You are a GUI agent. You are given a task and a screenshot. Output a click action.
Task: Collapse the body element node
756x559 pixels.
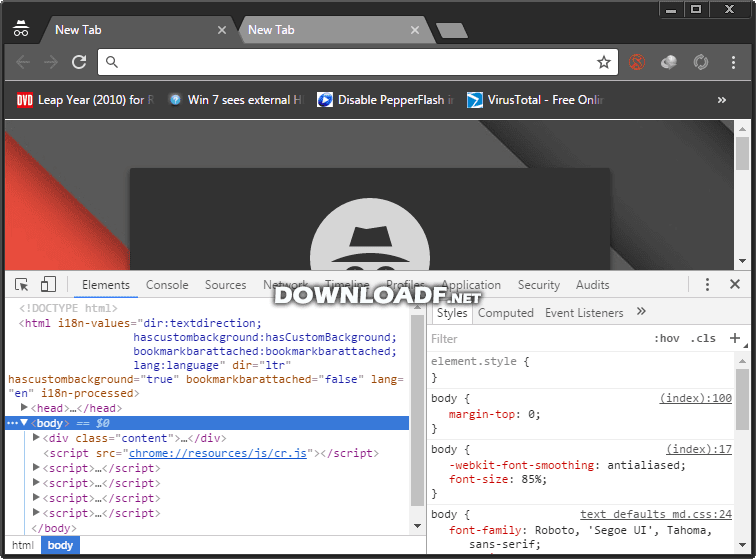click(x=24, y=423)
